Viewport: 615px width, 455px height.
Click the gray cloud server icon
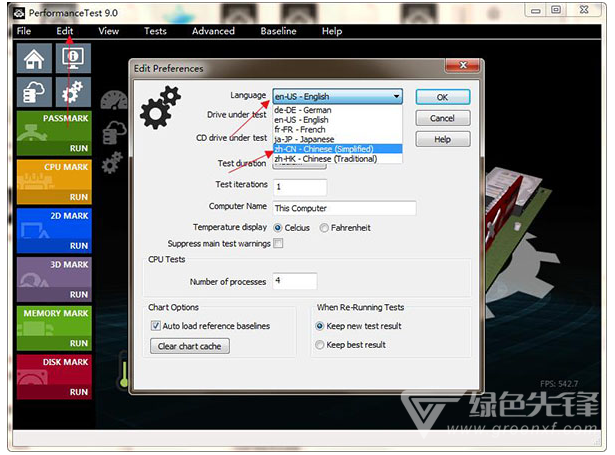pyautogui.click(x=114, y=133)
